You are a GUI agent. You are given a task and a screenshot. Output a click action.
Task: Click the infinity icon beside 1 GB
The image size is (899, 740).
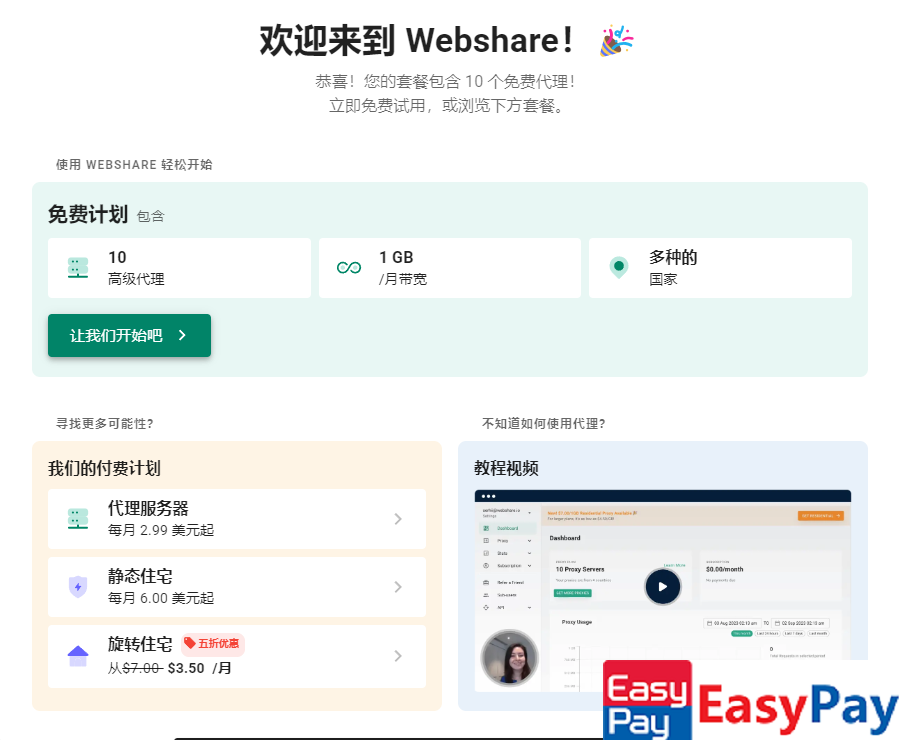tap(349, 268)
